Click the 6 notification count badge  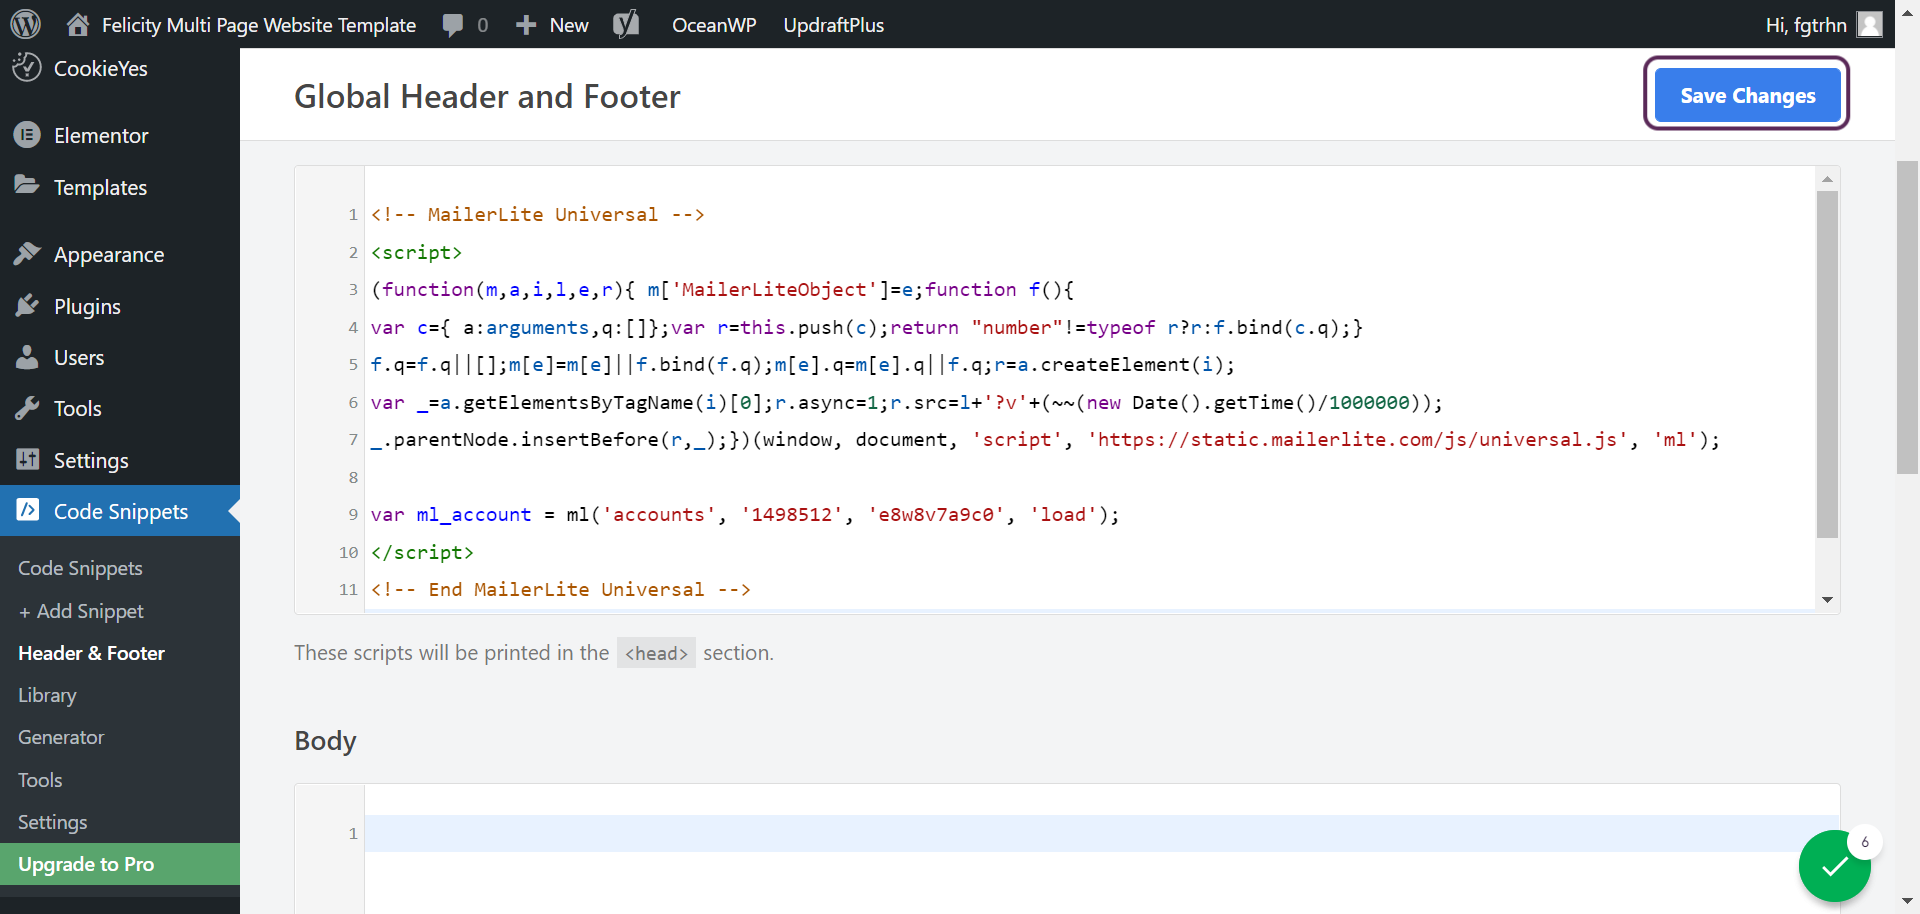pos(1865,842)
